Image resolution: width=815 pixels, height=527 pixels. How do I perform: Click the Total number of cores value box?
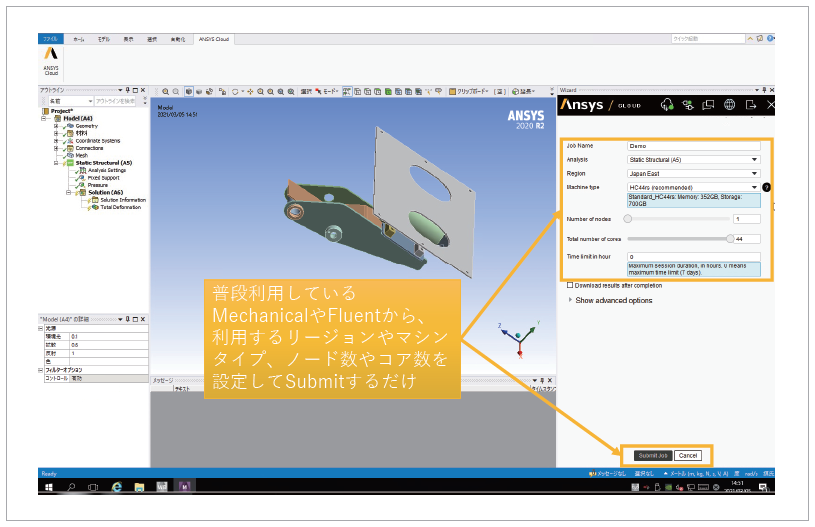pos(747,239)
